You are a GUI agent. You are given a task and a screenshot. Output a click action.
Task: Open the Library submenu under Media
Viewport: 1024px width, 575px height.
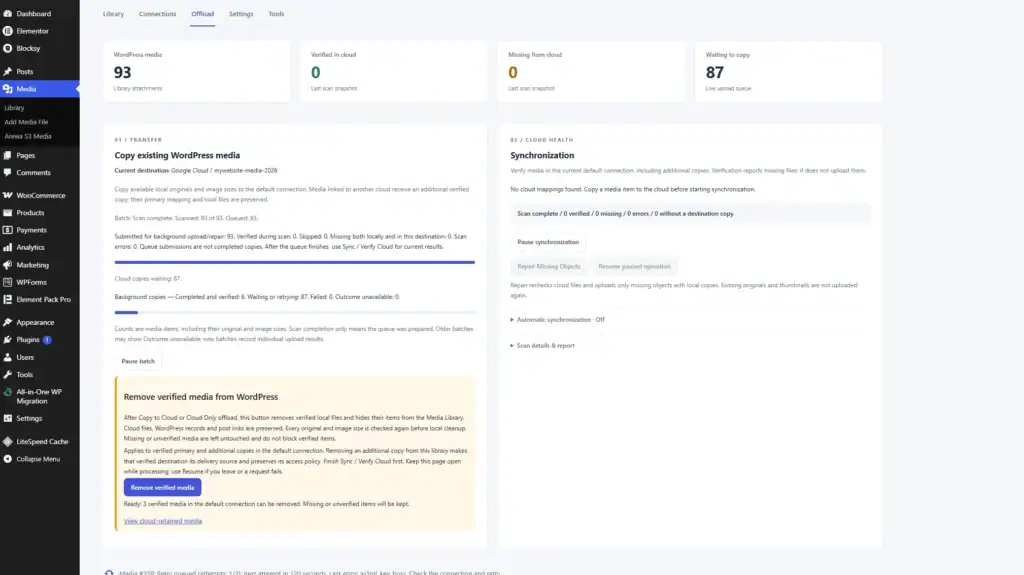click(14, 108)
